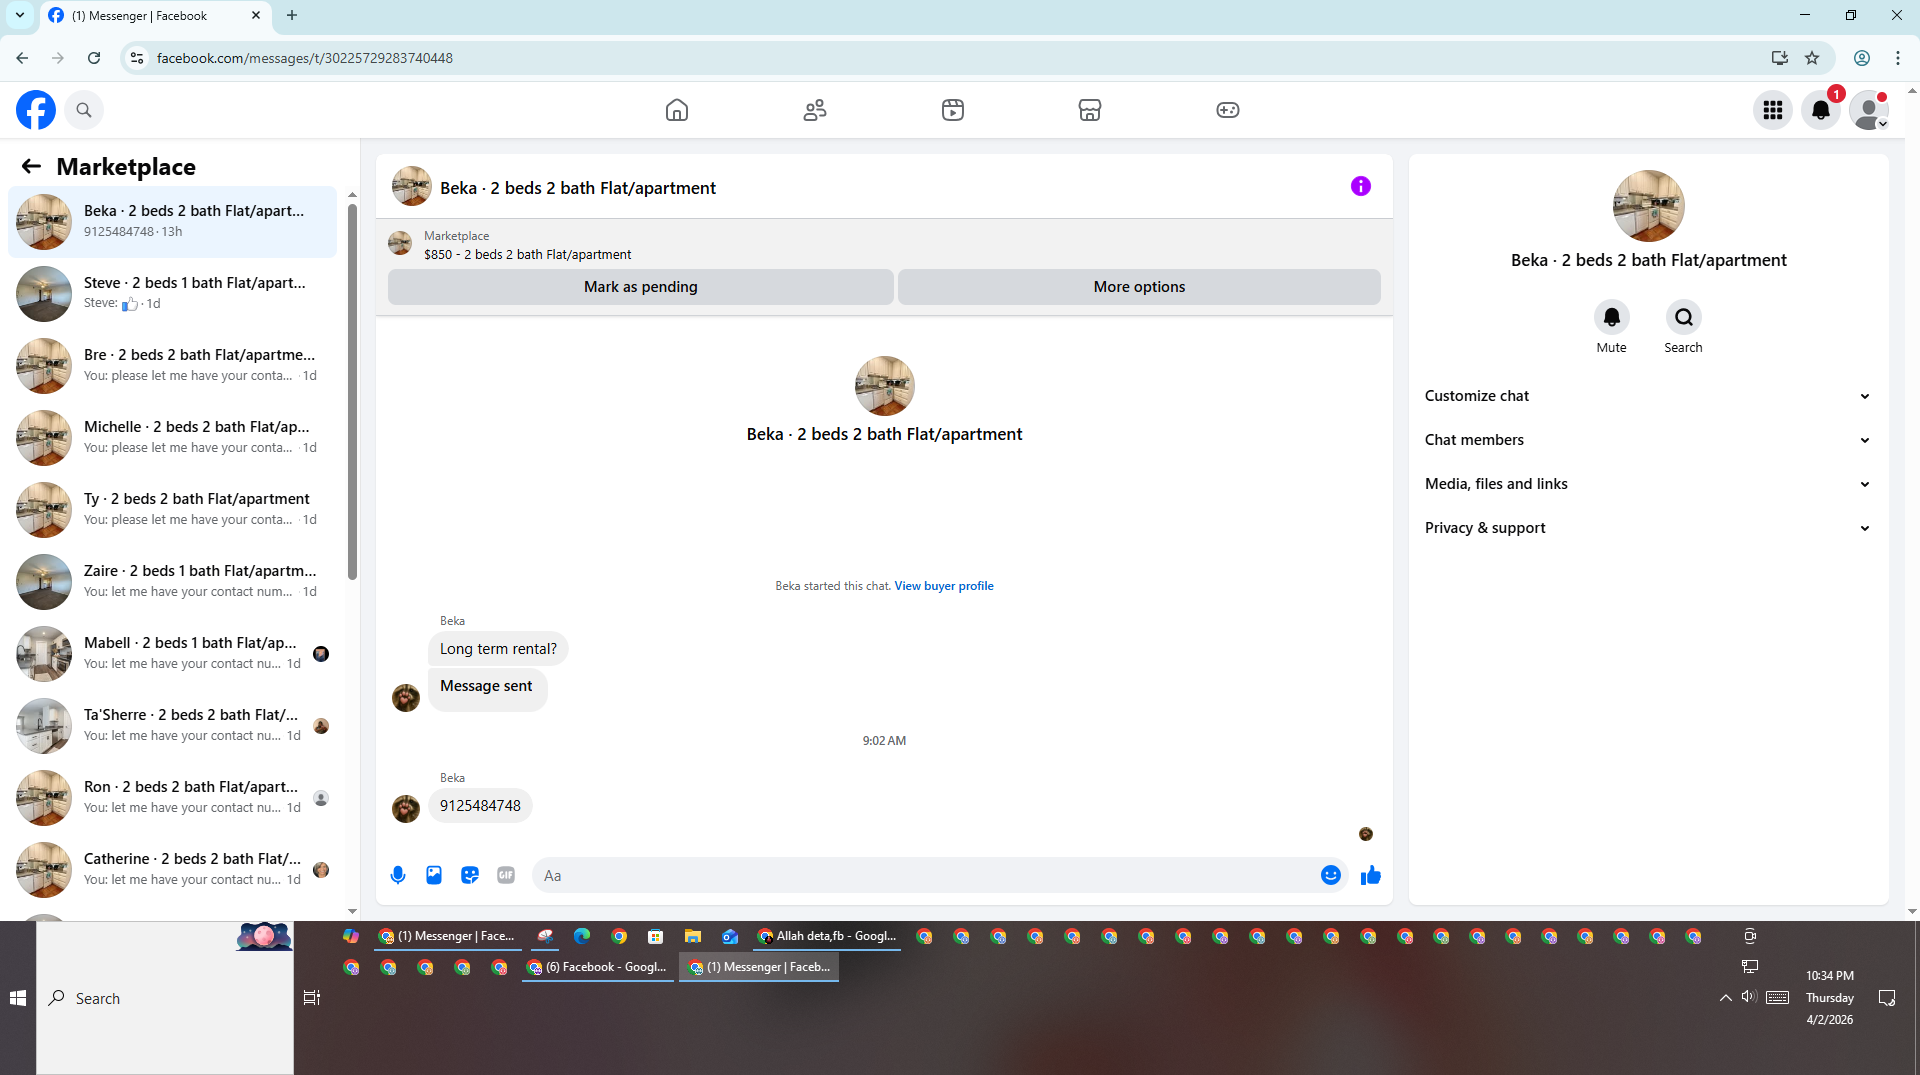Viewport: 1920px width, 1075px height.
Task: Click the conversation list scrollbar
Action: pyautogui.click(x=352, y=391)
